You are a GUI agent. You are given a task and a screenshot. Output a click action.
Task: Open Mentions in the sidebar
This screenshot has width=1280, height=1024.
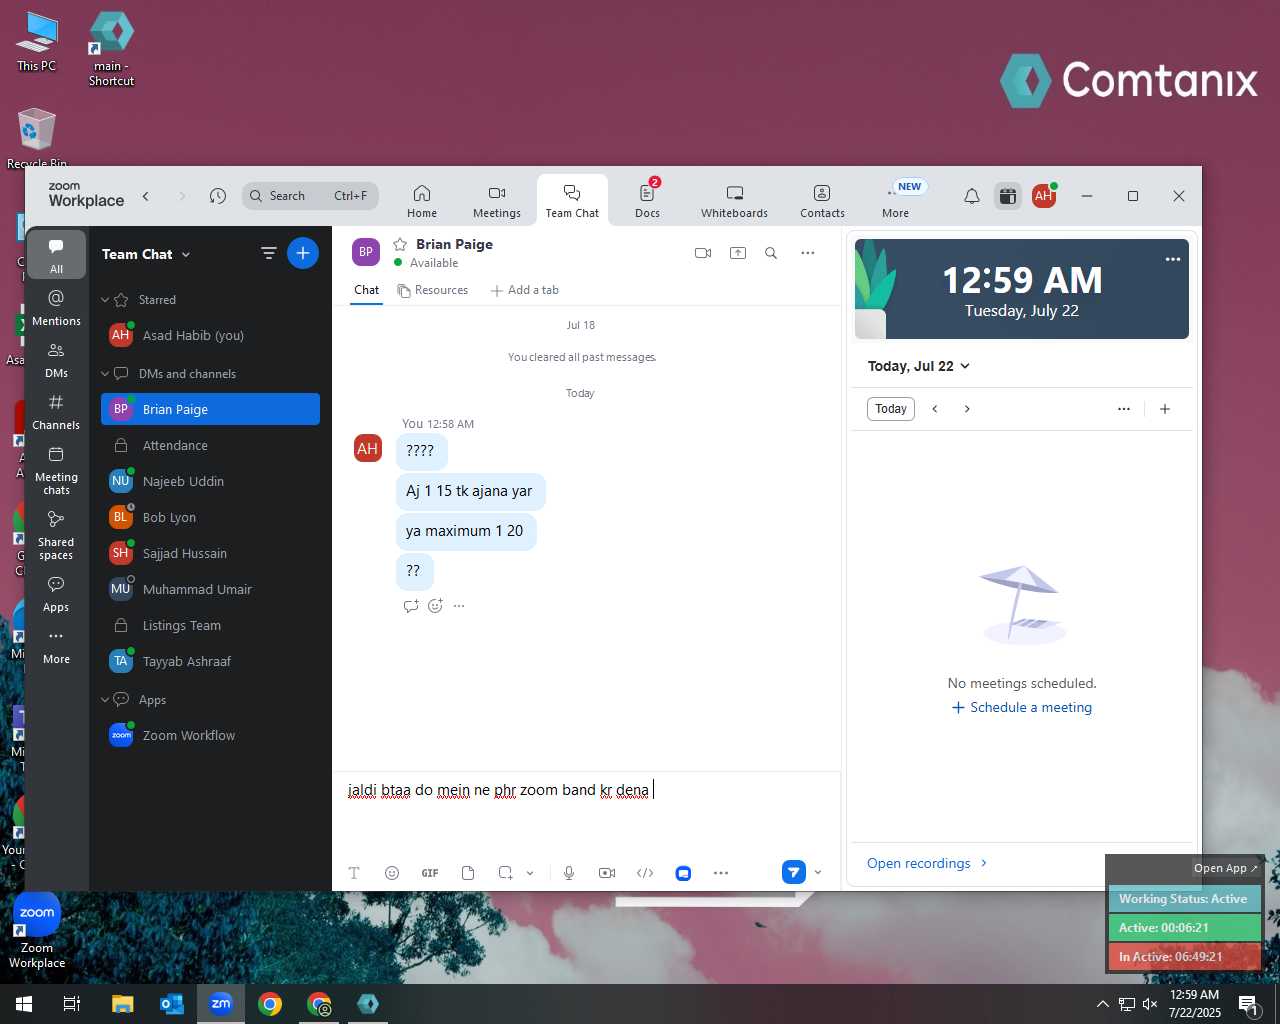[56, 308]
